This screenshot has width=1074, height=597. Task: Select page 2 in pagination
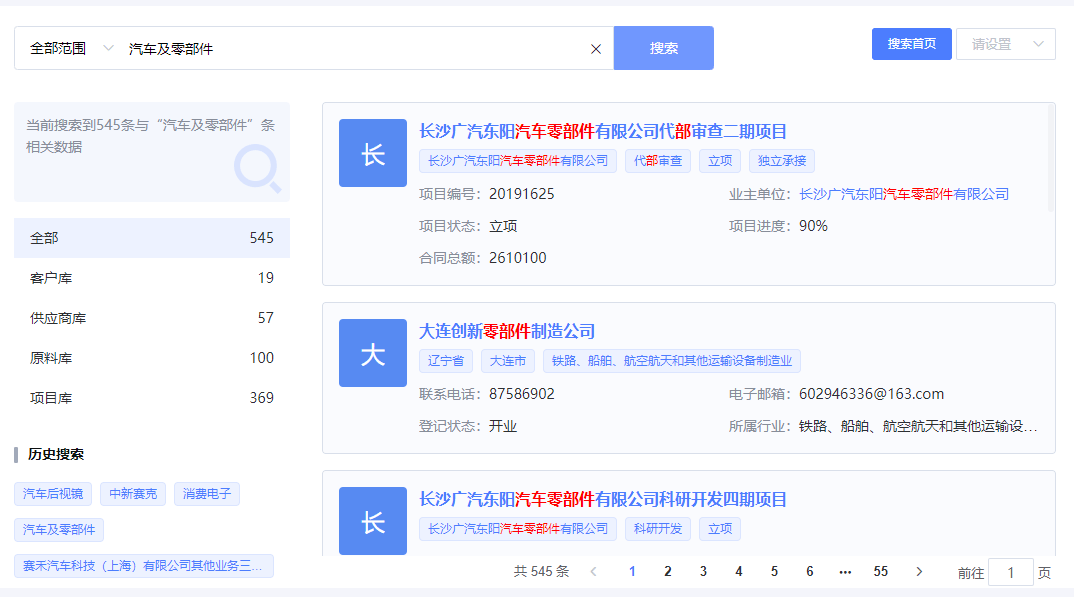668,572
